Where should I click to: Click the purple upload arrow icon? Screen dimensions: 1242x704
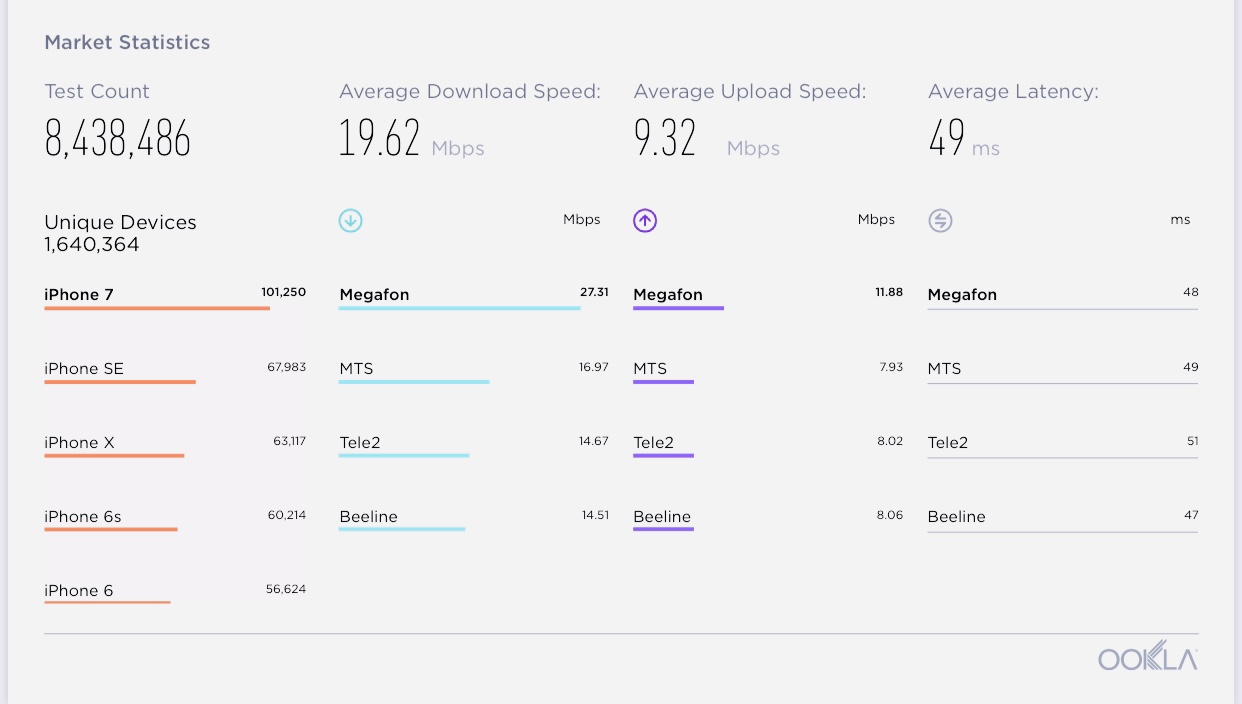(645, 221)
